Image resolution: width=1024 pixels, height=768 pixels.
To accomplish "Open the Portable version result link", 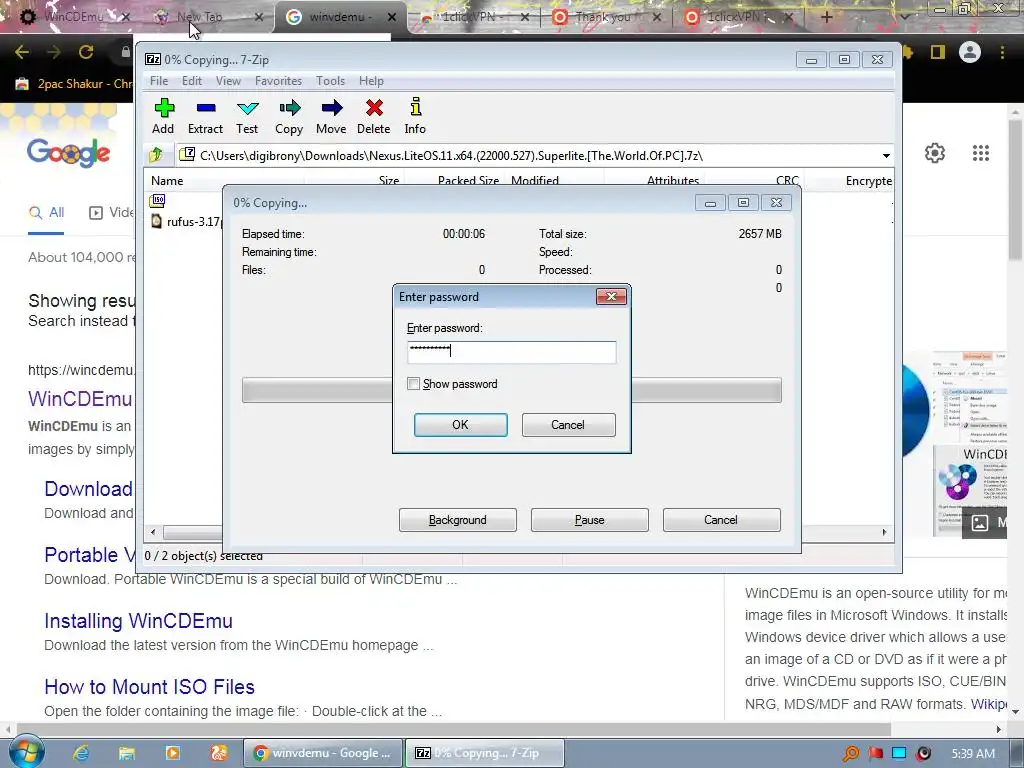I will coord(89,555).
